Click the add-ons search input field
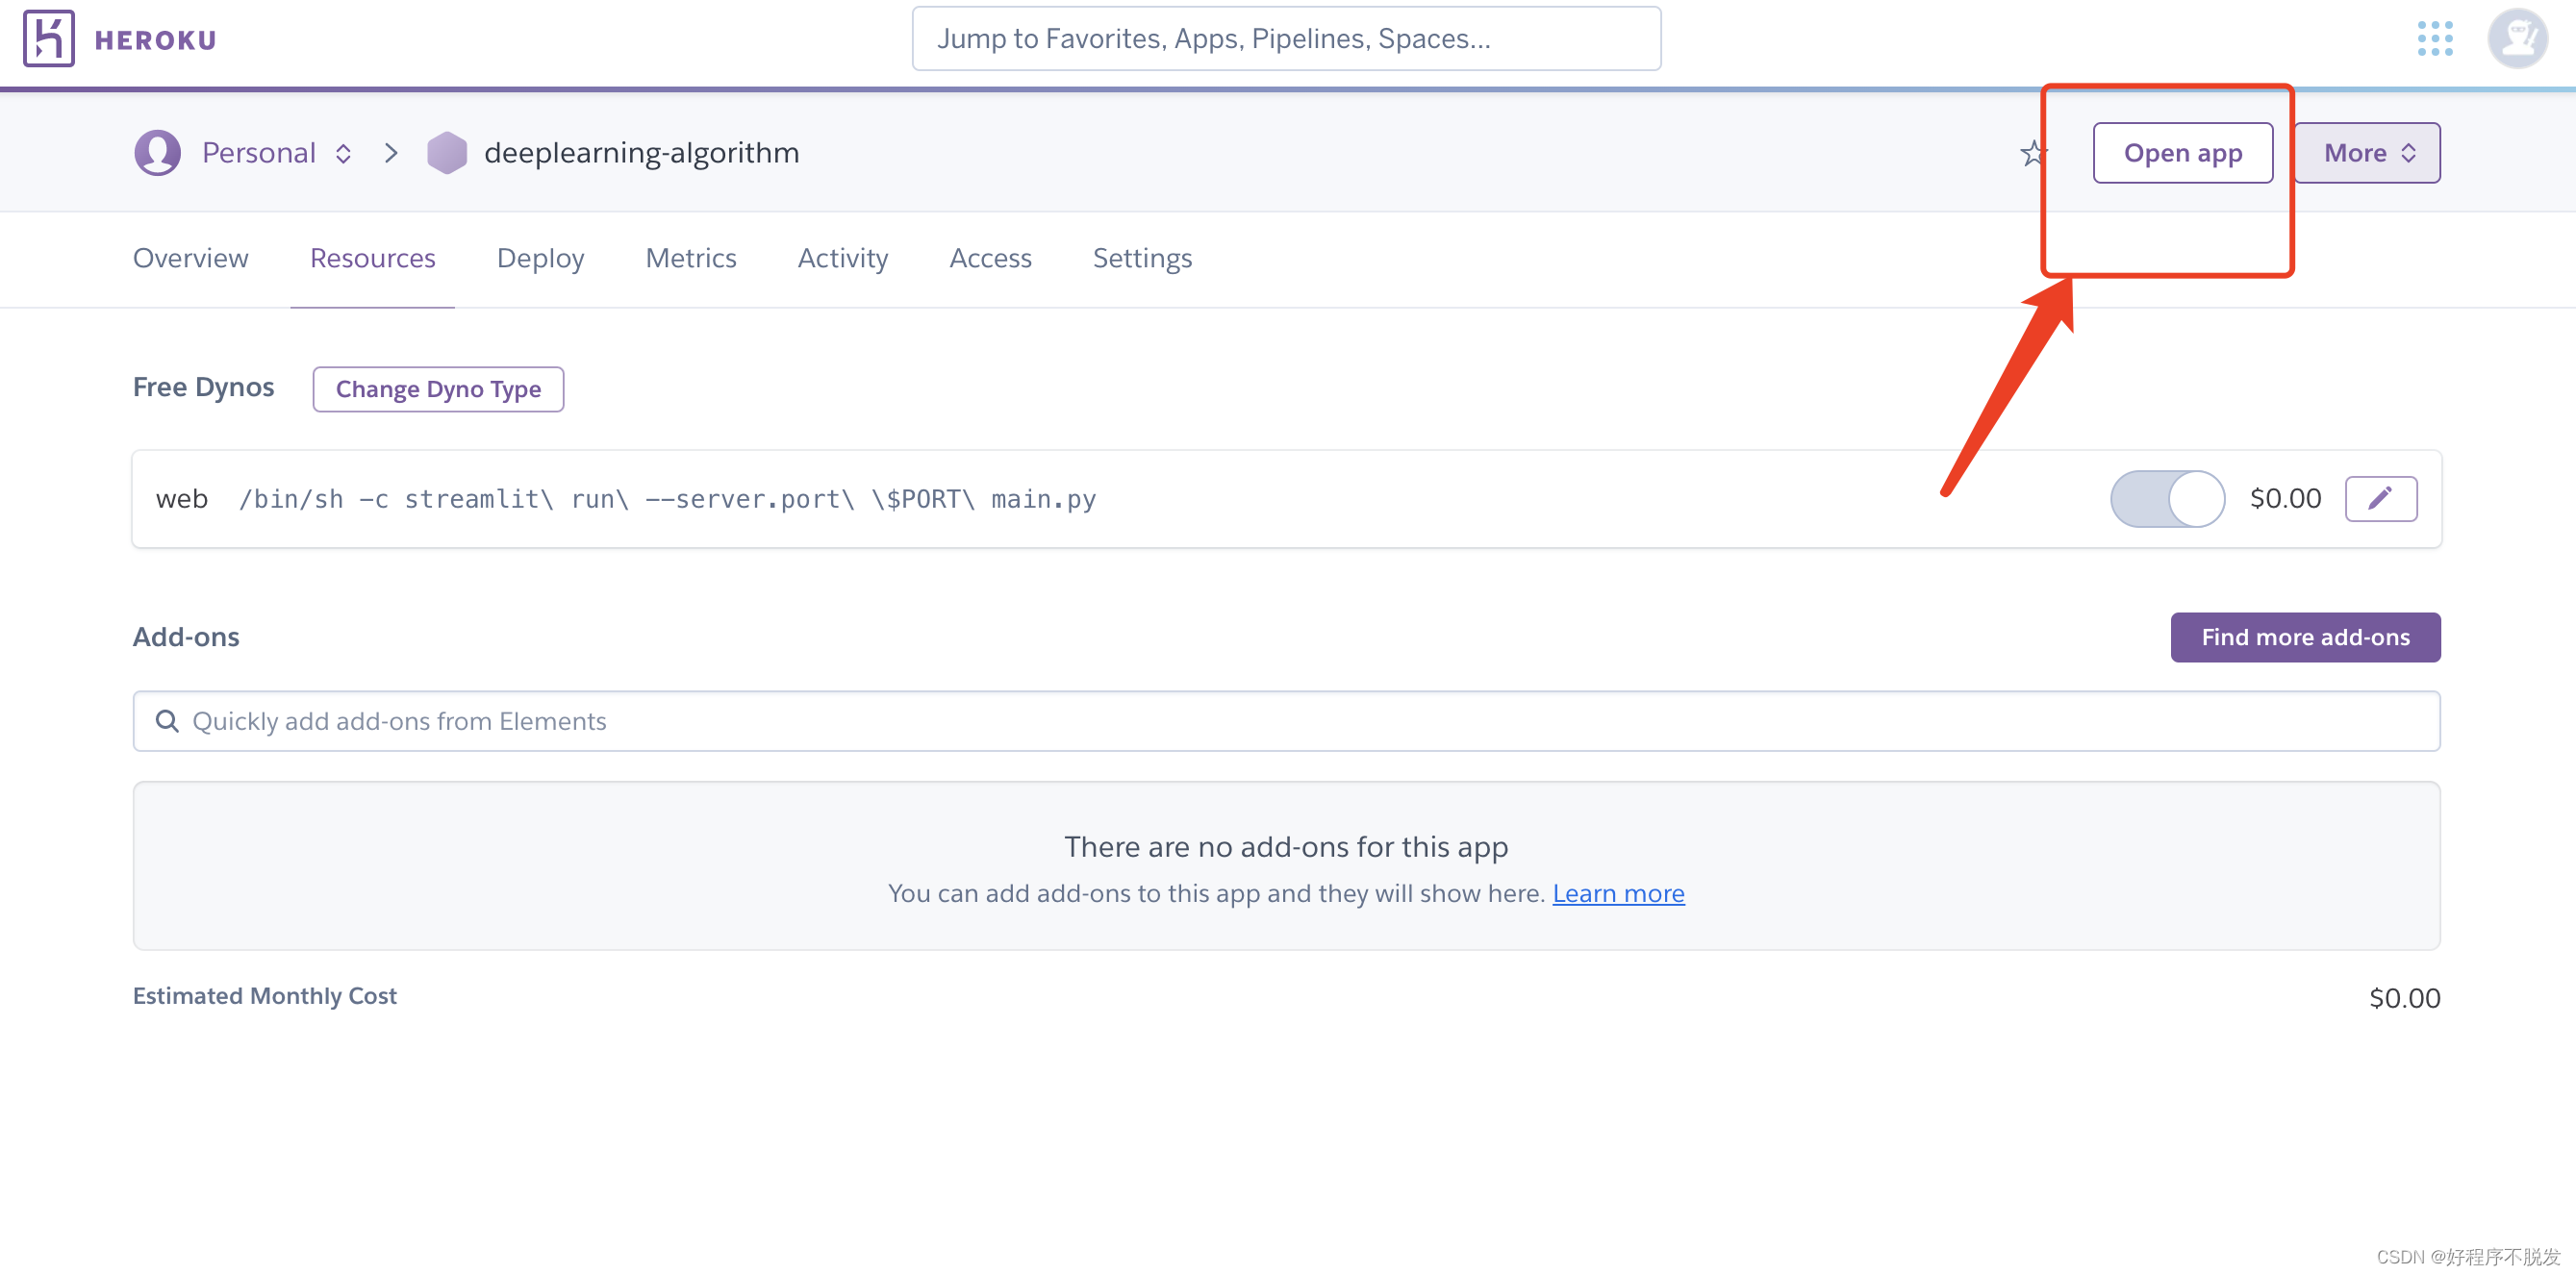The image size is (2576, 1275). (1286, 719)
